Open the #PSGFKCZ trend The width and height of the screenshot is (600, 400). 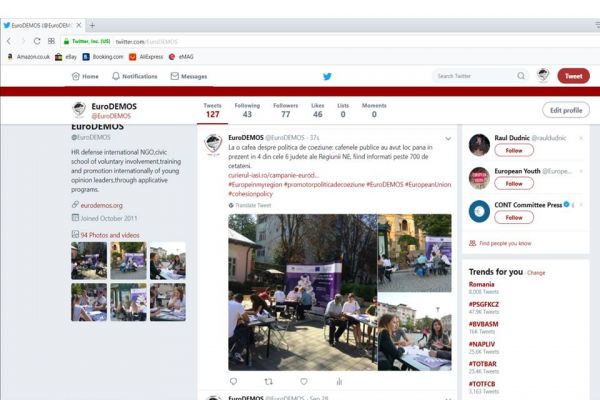(484, 304)
